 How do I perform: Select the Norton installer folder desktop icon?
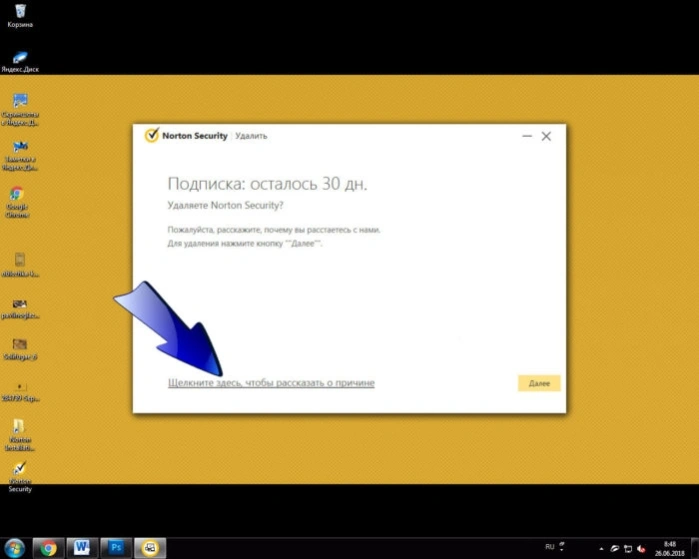point(20,435)
